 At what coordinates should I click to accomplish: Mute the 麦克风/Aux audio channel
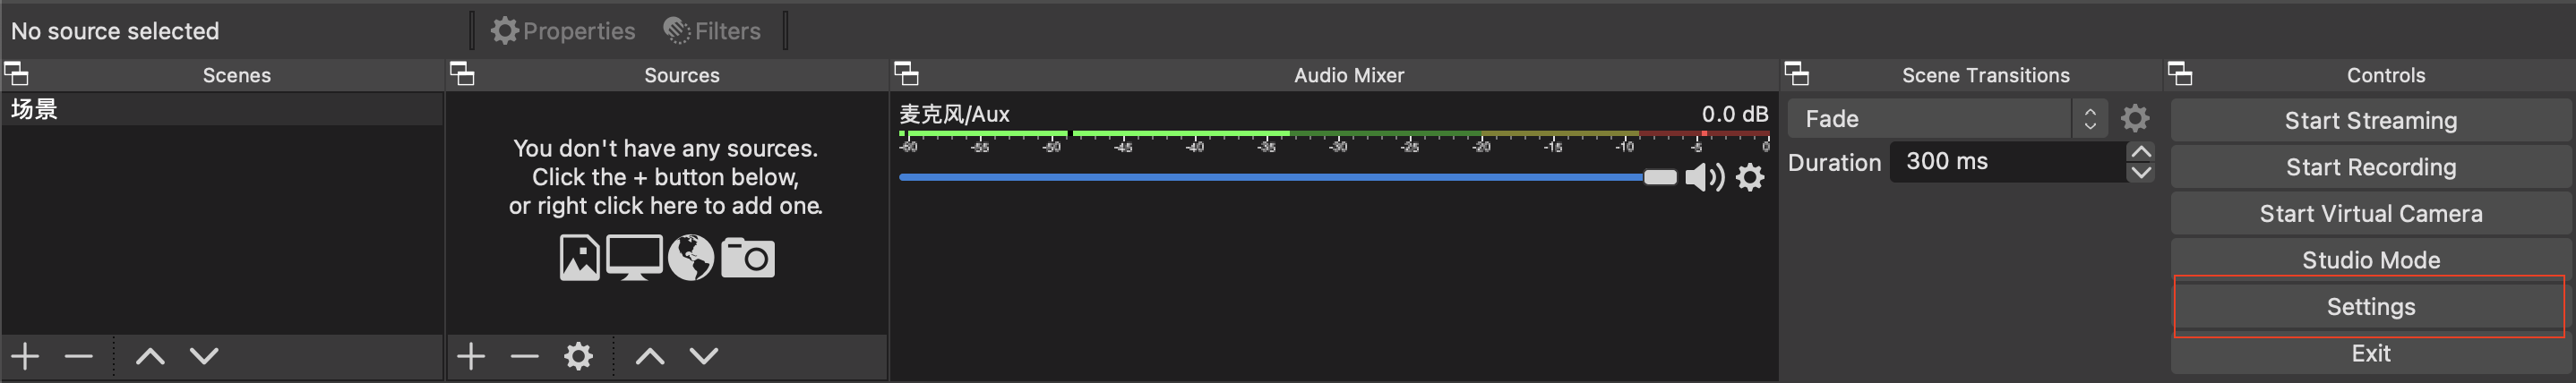(1704, 178)
